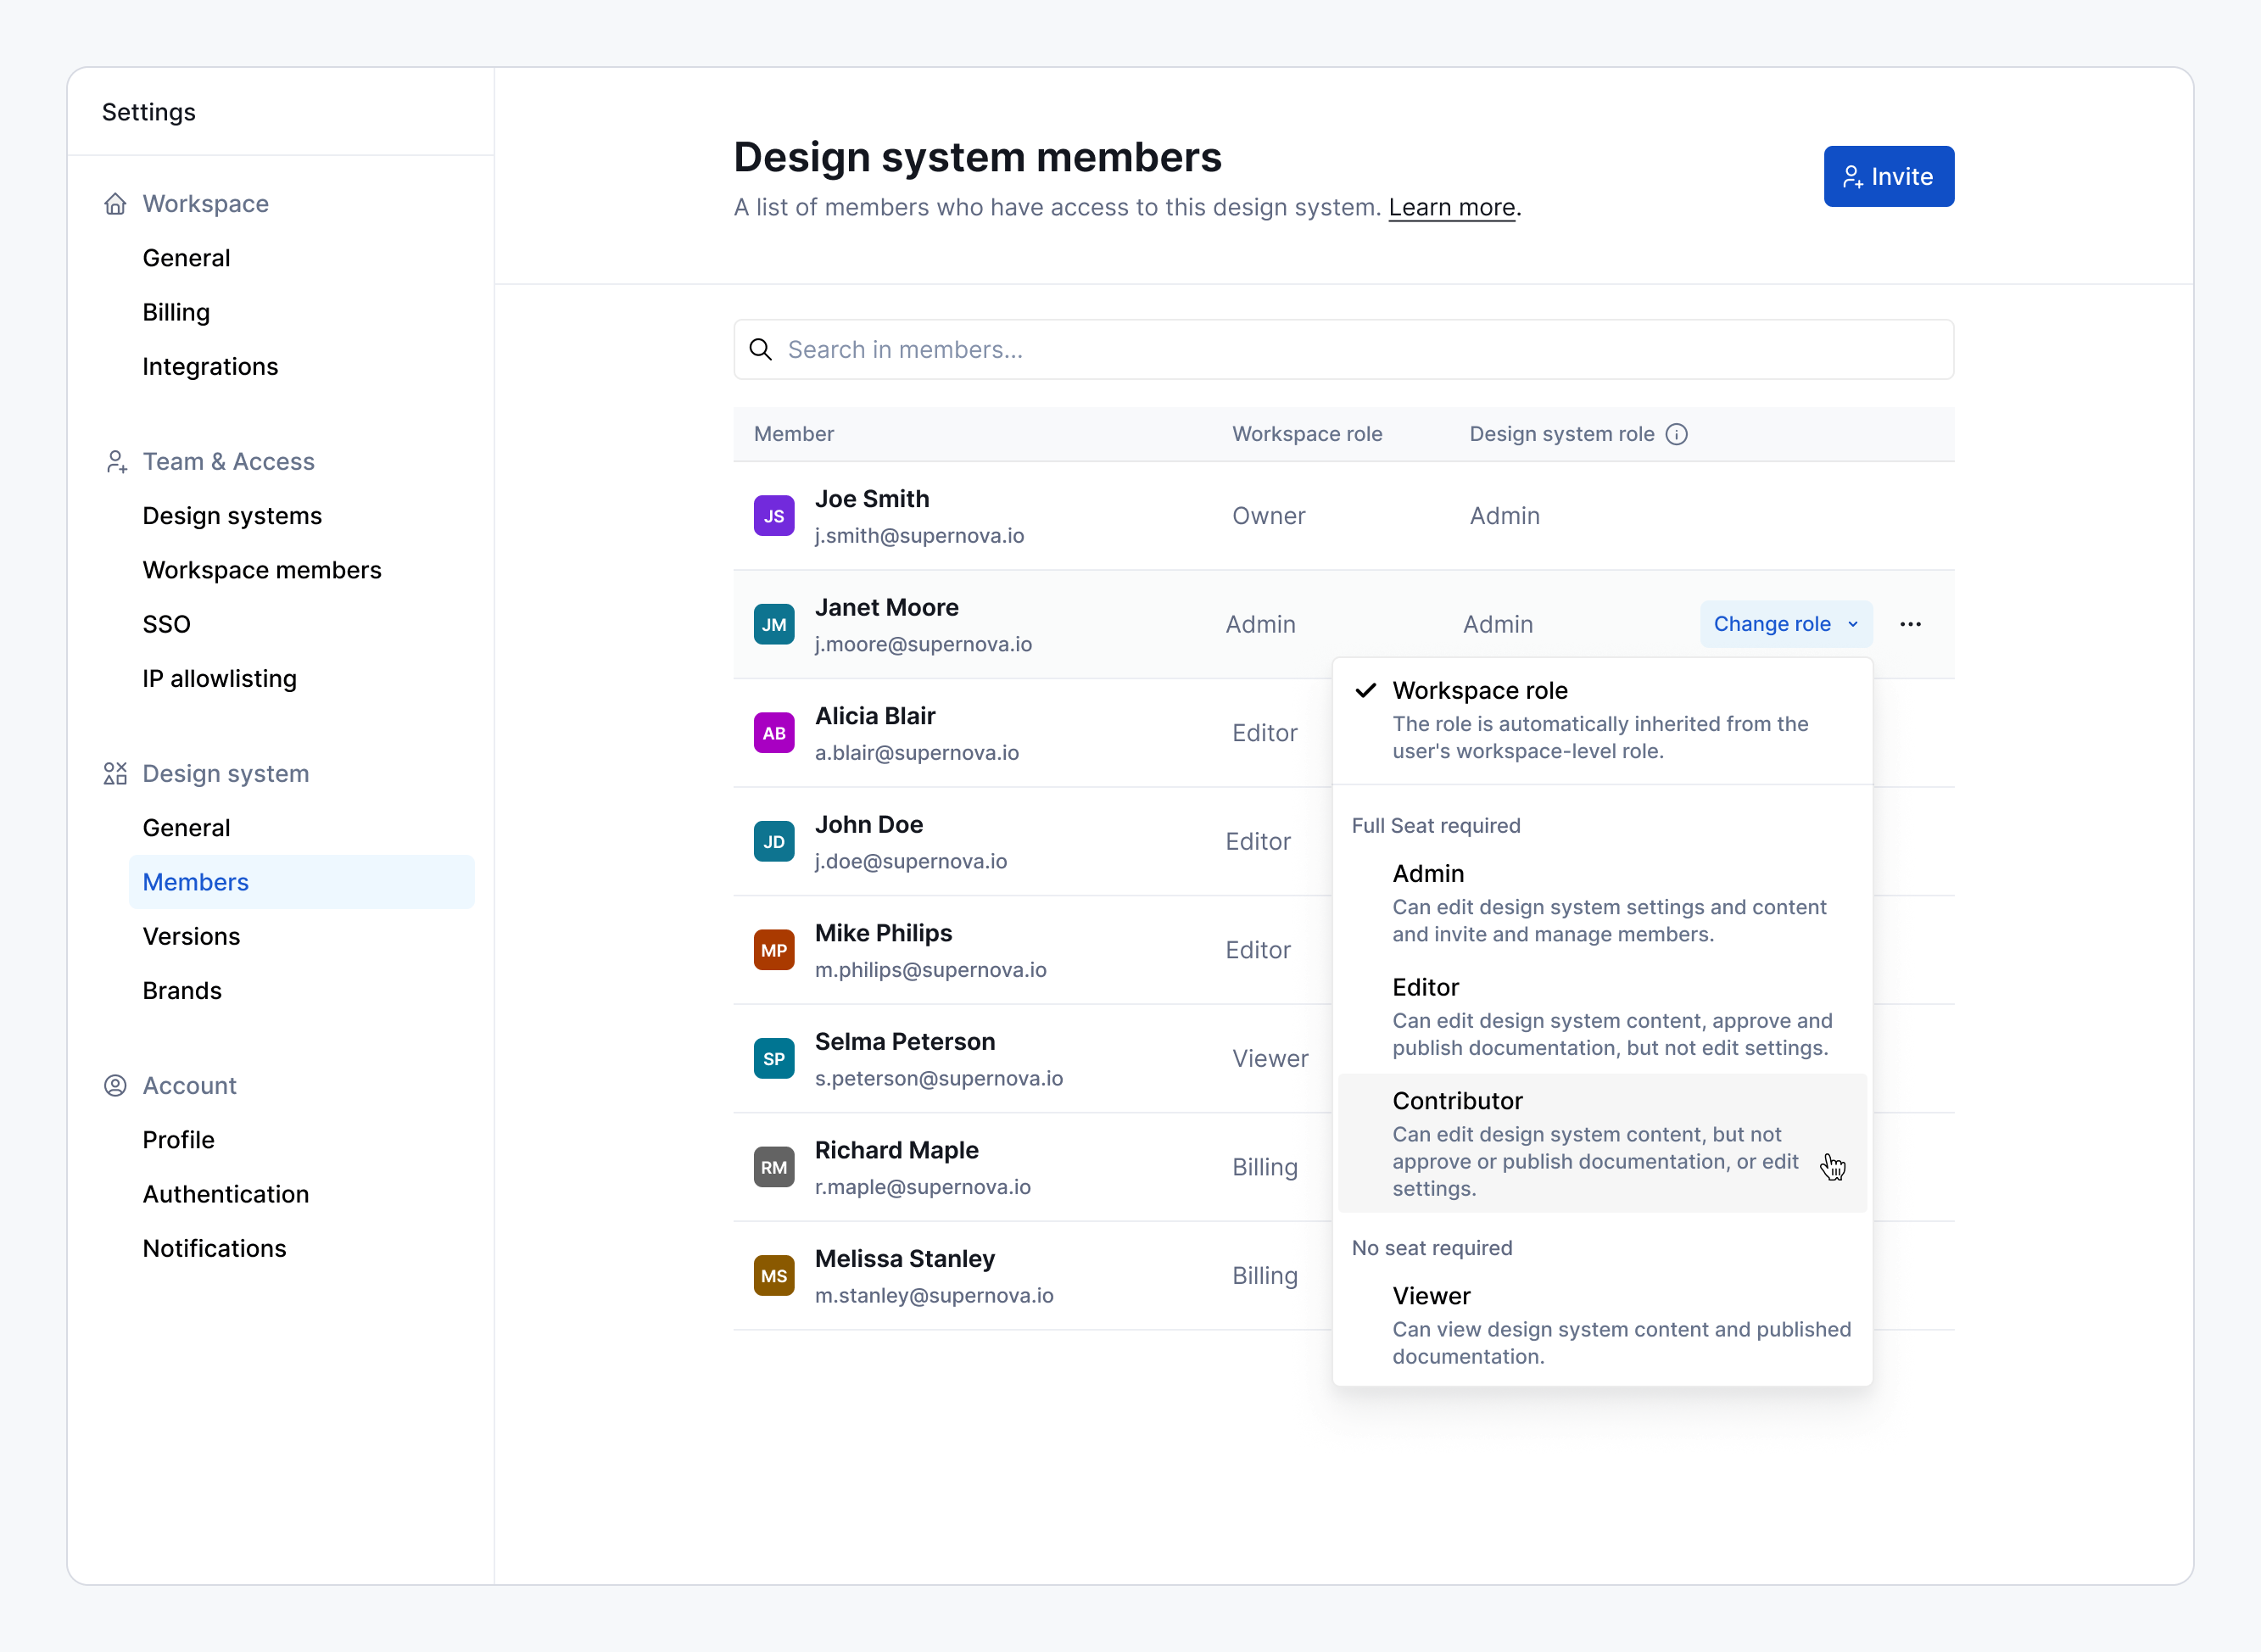The width and height of the screenshot is (2261, 1652).
Task: Click Janet Moore's JM avatar
Action: pos(774,625)
